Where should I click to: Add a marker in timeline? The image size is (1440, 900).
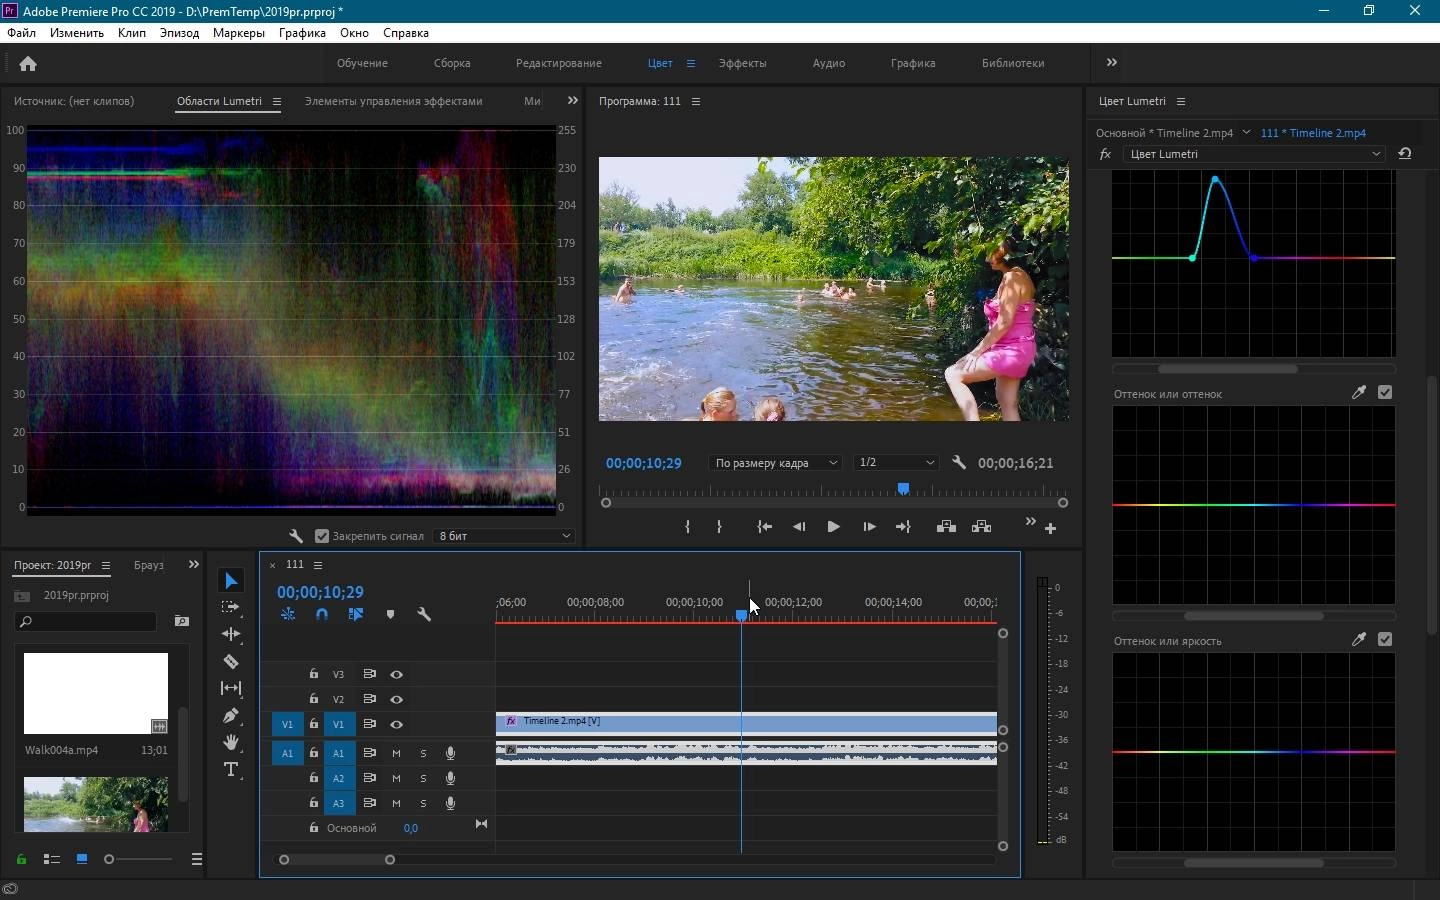pos(390,614)
